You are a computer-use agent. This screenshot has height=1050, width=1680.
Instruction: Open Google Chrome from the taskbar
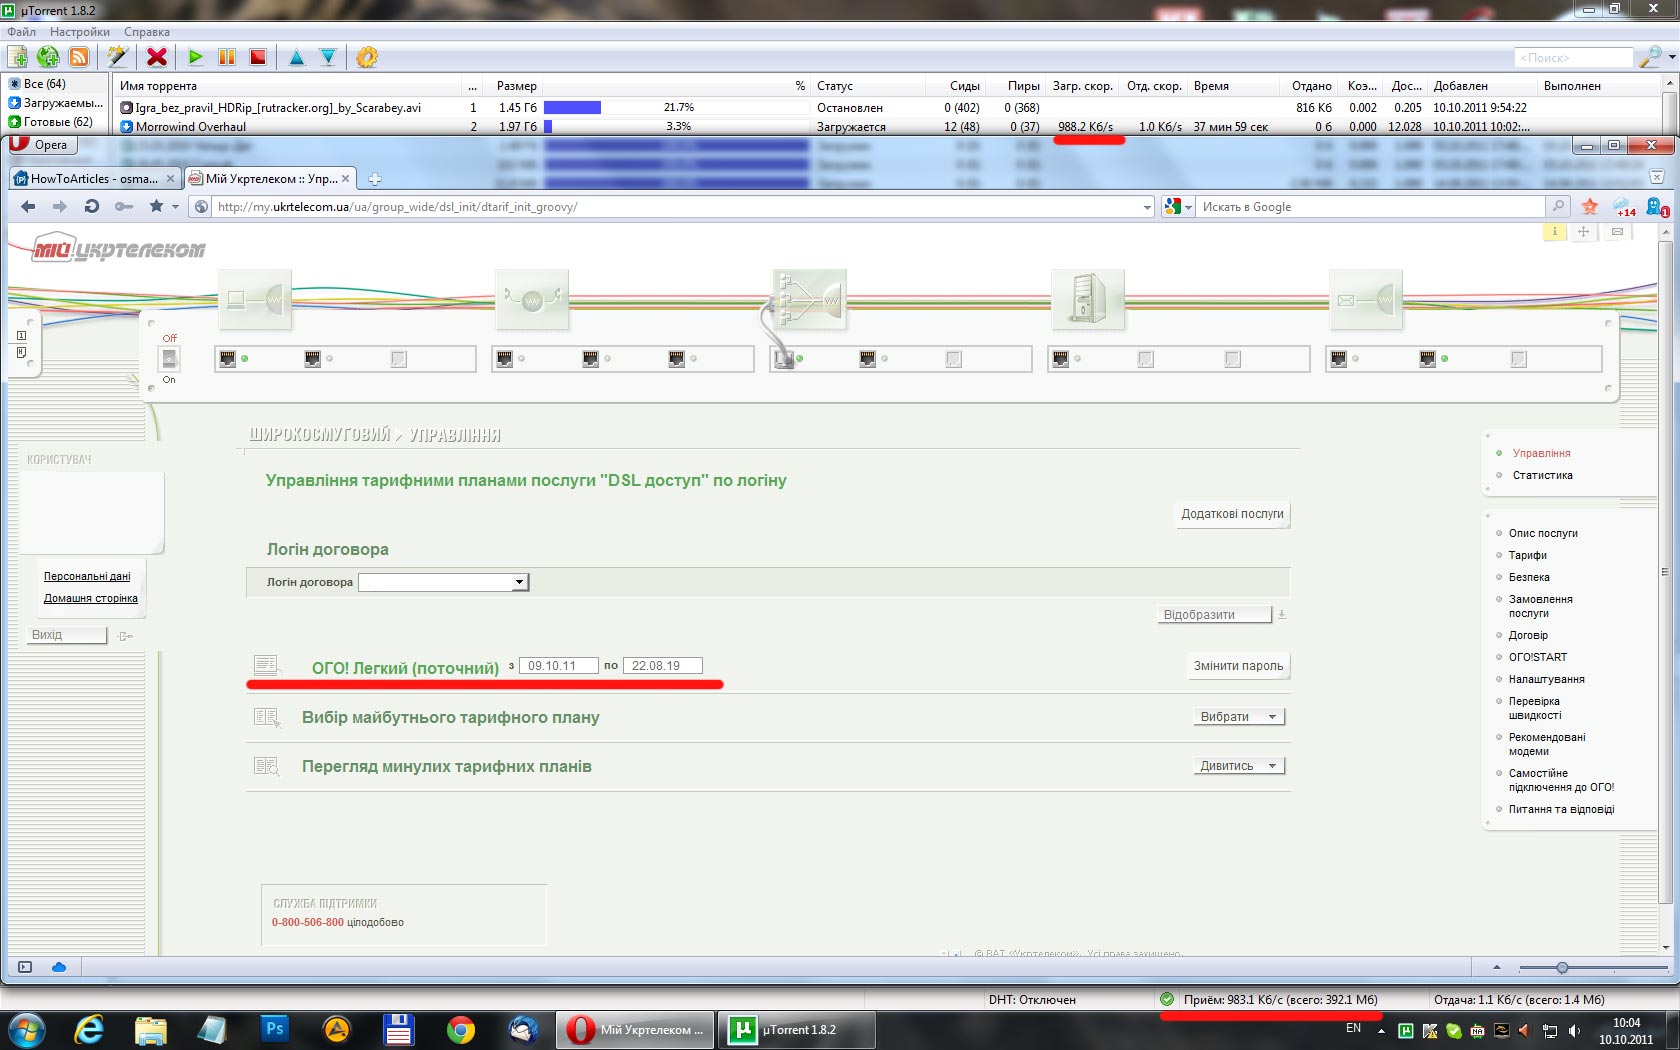click(461, 1029)
